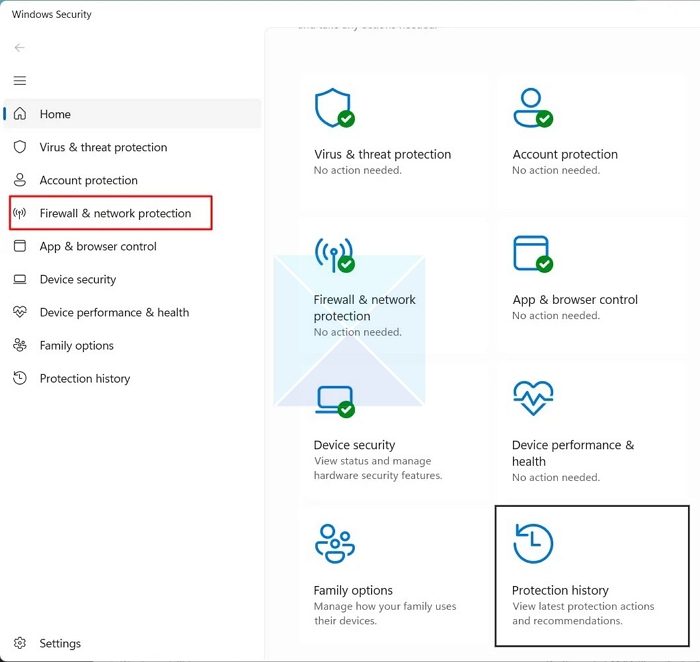Open the Device performance & health card title
The width and height of the screenshot is (700, 662).
click(573, 453)
